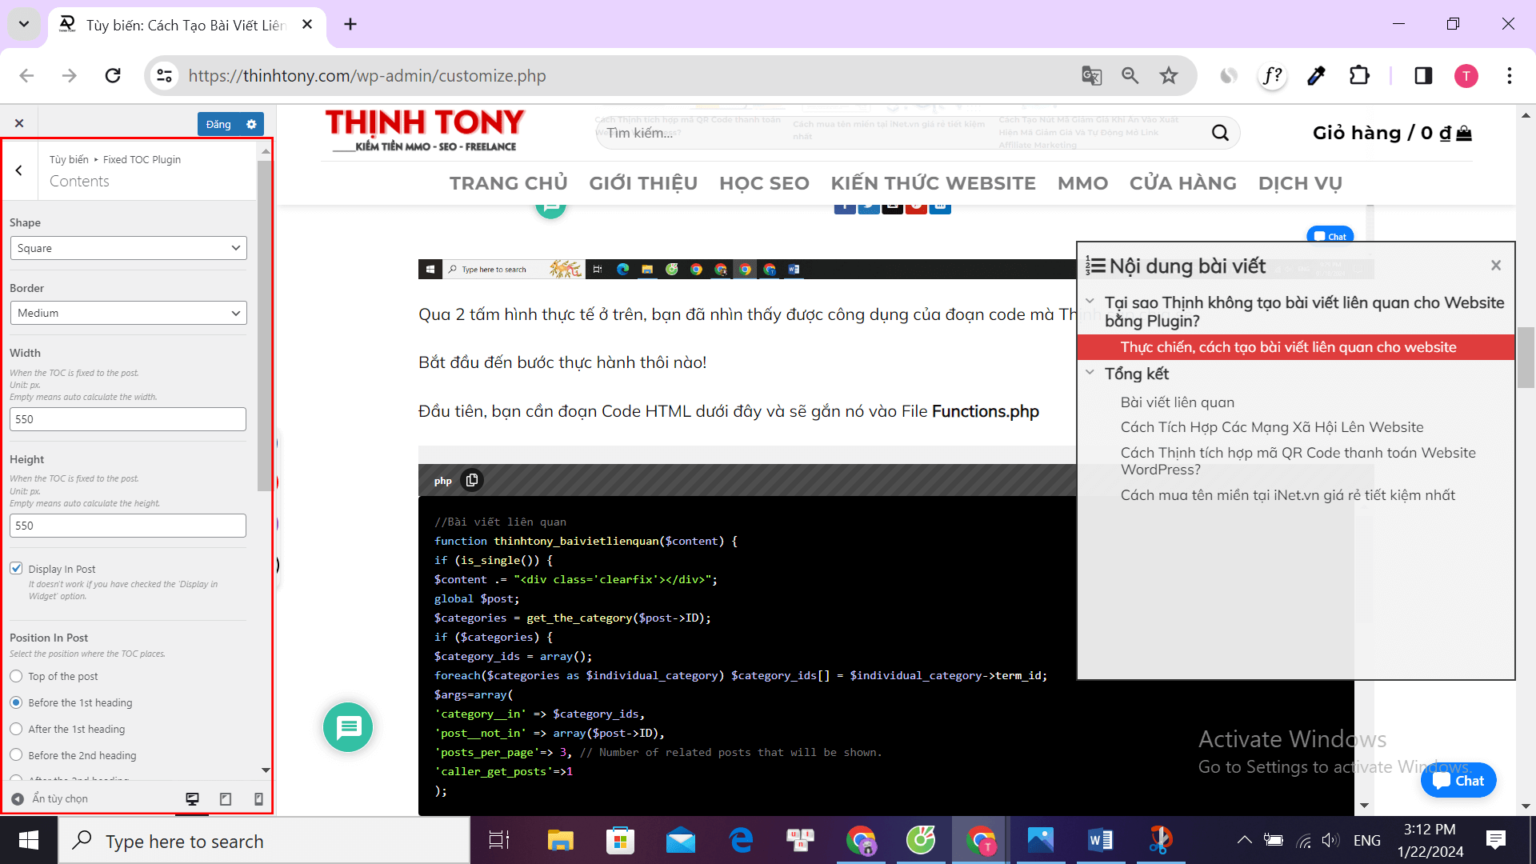The width and height of the screenshot is (1536, 864).
Task: Open the Border dropdown set to Medium
Action: 128,313
